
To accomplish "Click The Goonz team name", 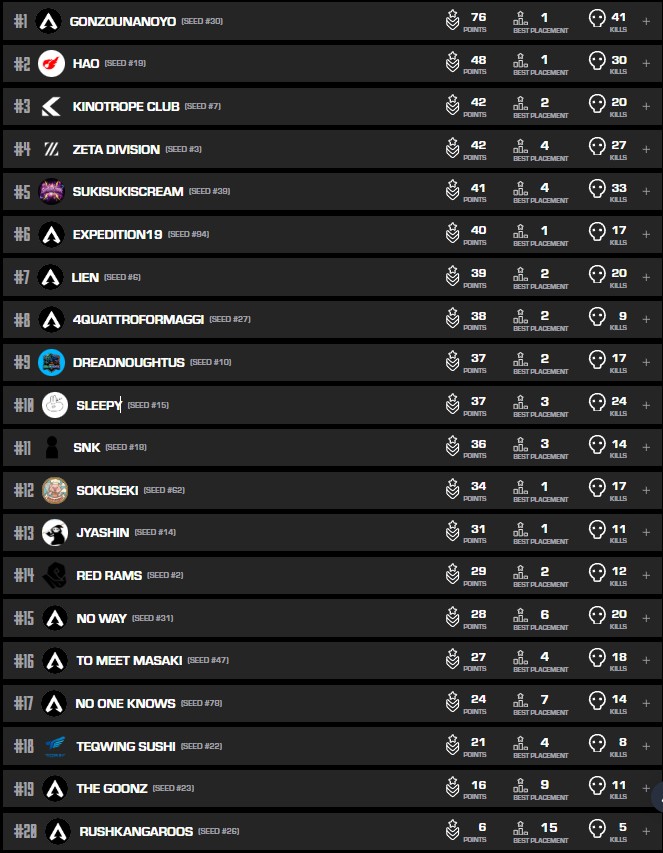I will coord(112,788).
